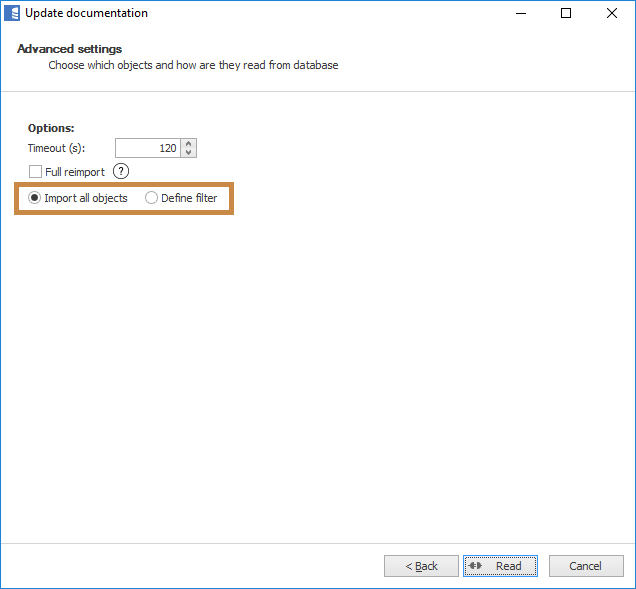Click the help question mark icon
Image resolution: width=636 pixels, height=589 pixels.
pos(122,172)
